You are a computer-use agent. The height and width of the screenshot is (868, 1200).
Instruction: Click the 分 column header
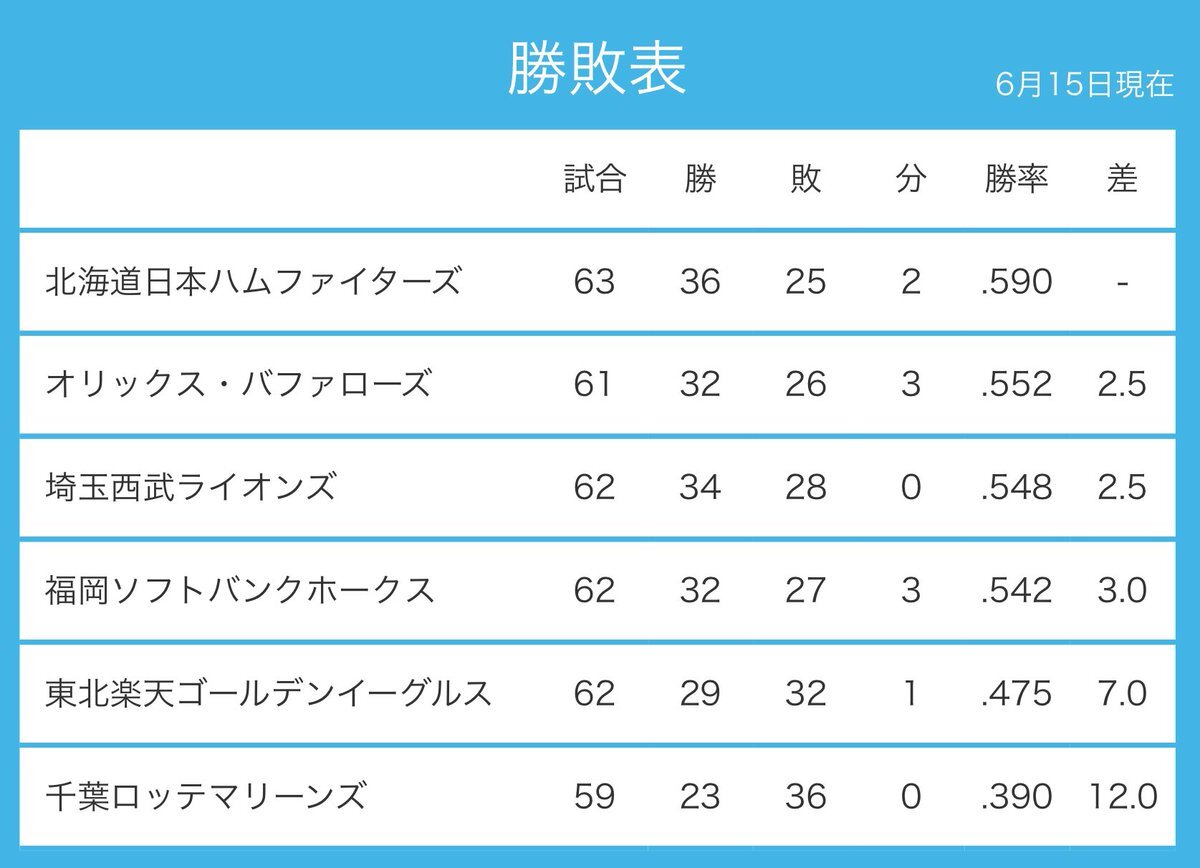tap(910, 180)
